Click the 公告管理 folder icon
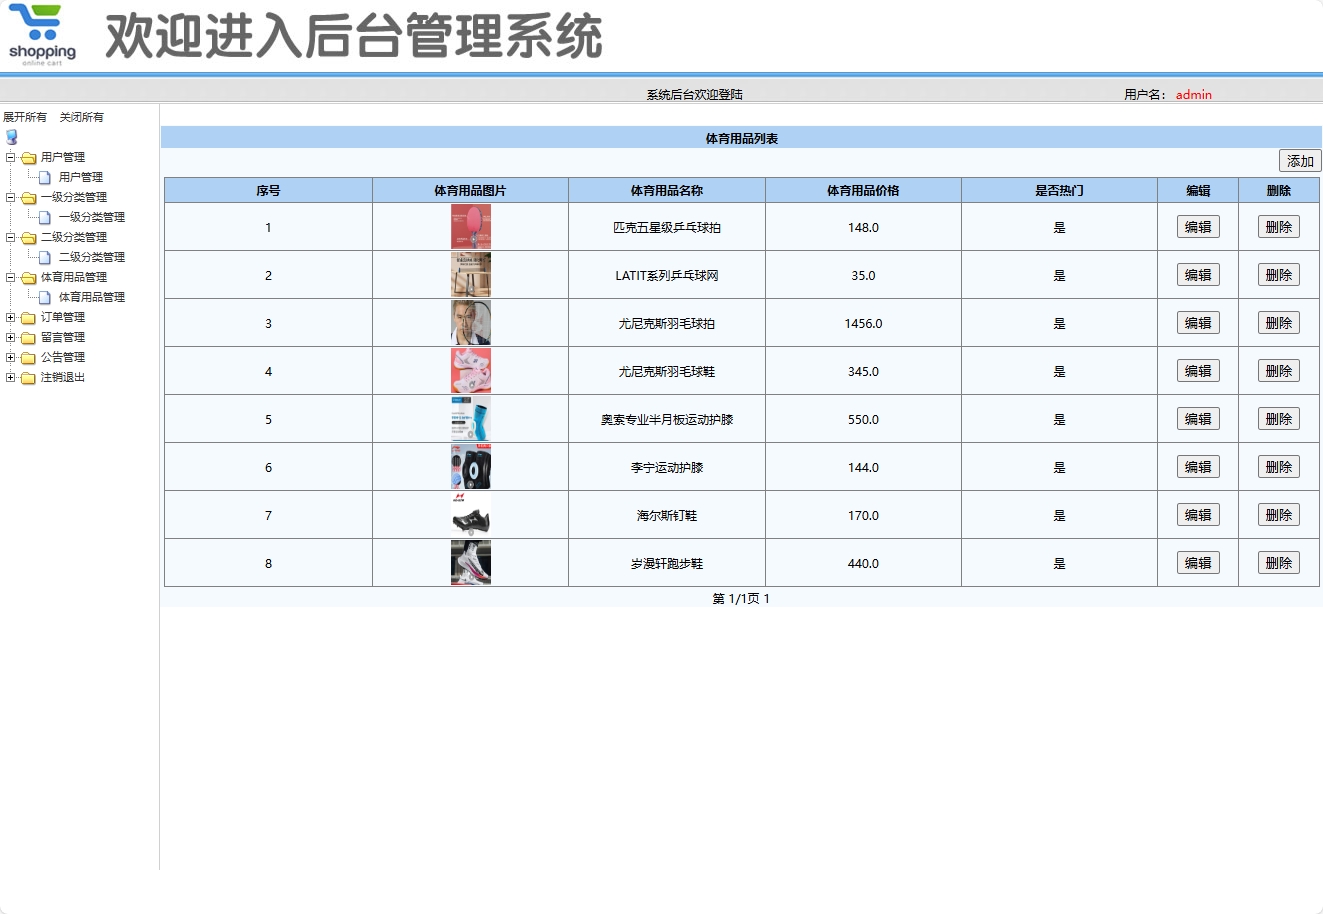Image resolution: width=1323 pixels, height=914 pixels. (28, 357)
